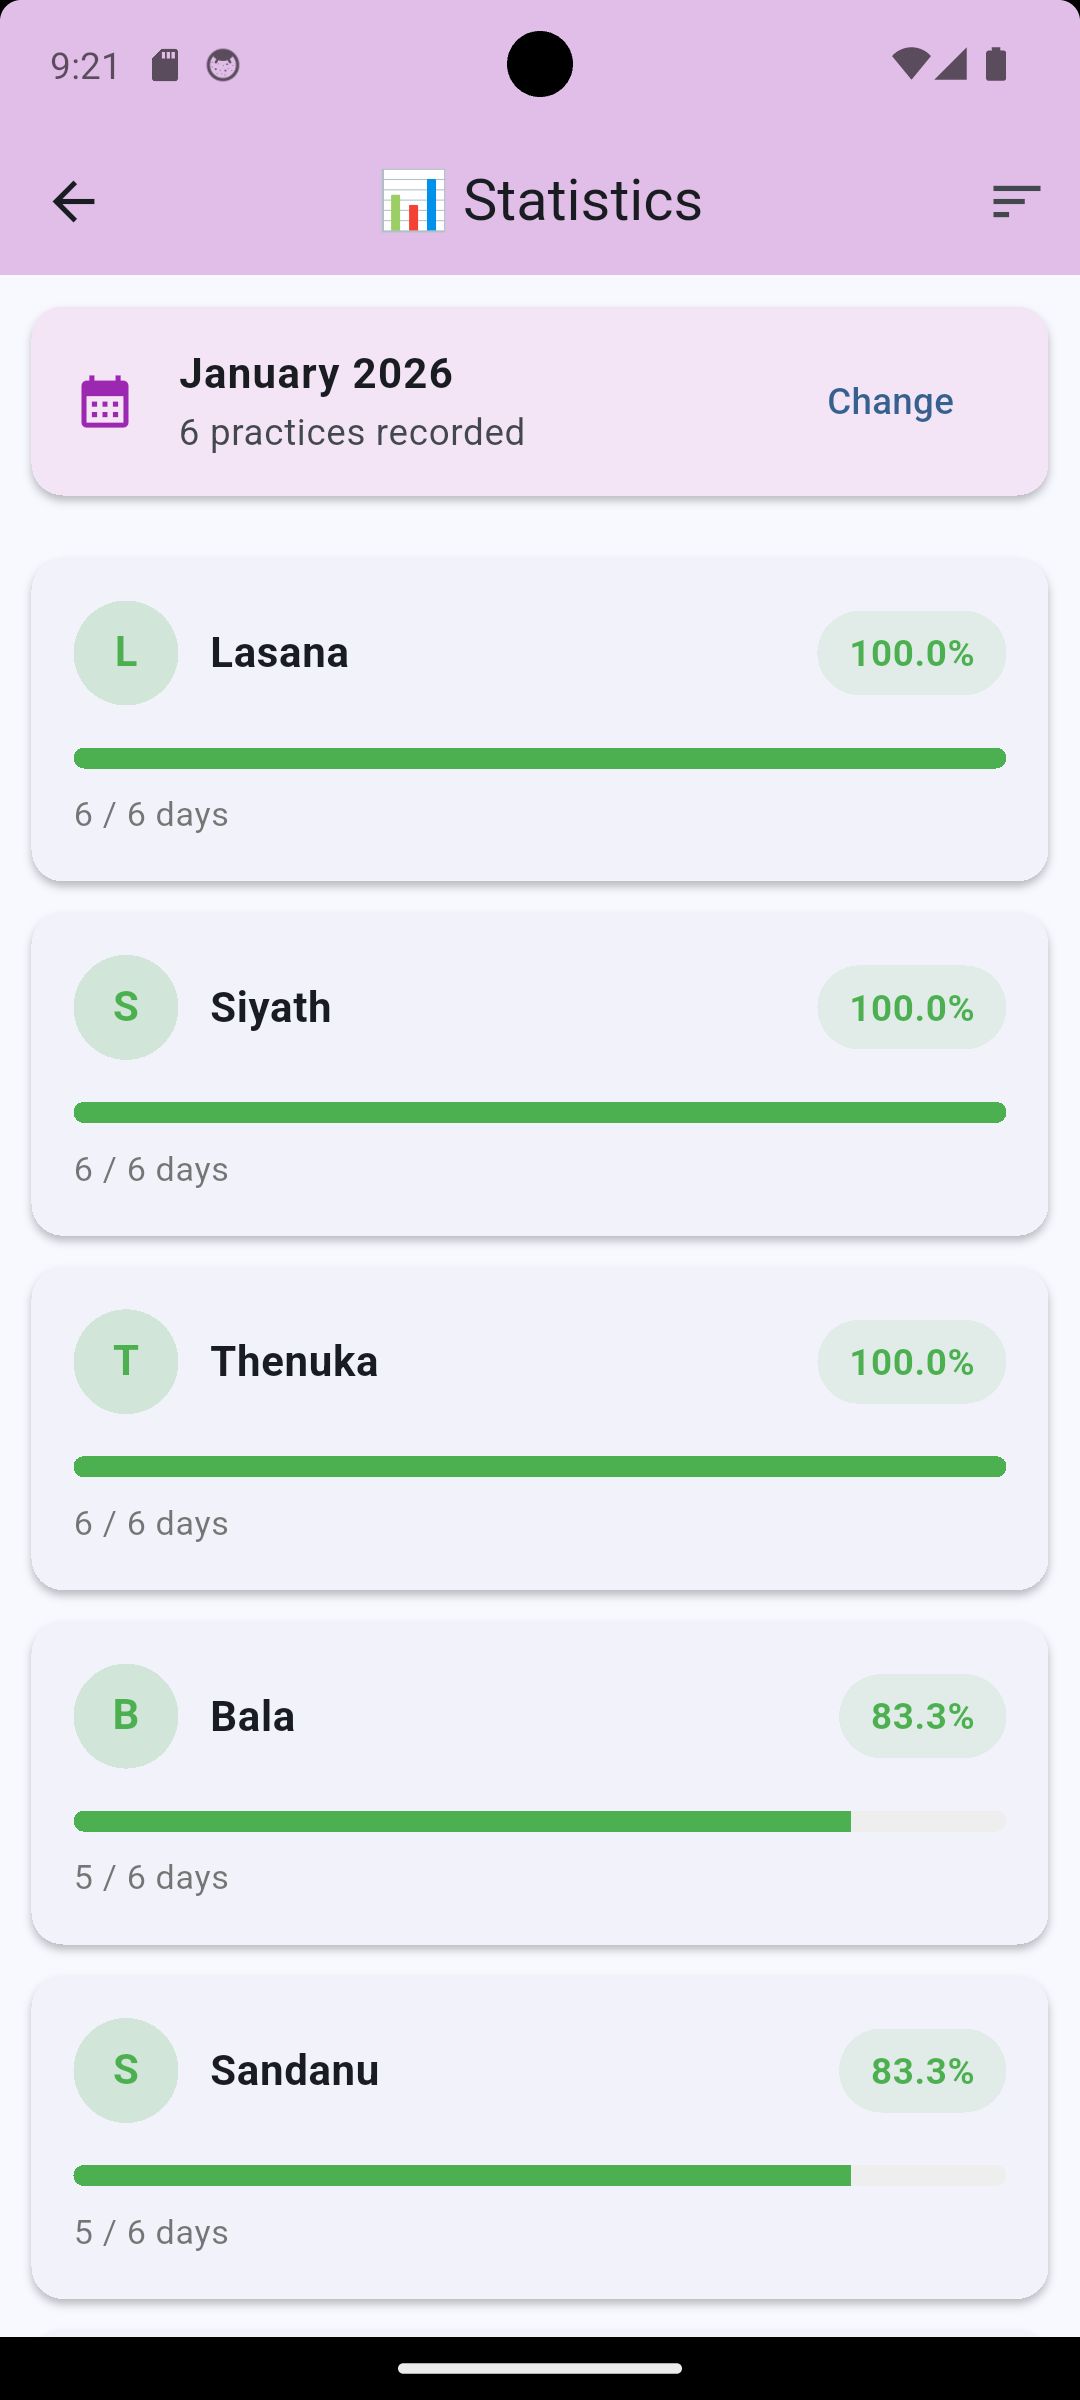Tap Lasana's avatar circle
This screenshot has width=1080, height=2400.
[x=126, y=653]
